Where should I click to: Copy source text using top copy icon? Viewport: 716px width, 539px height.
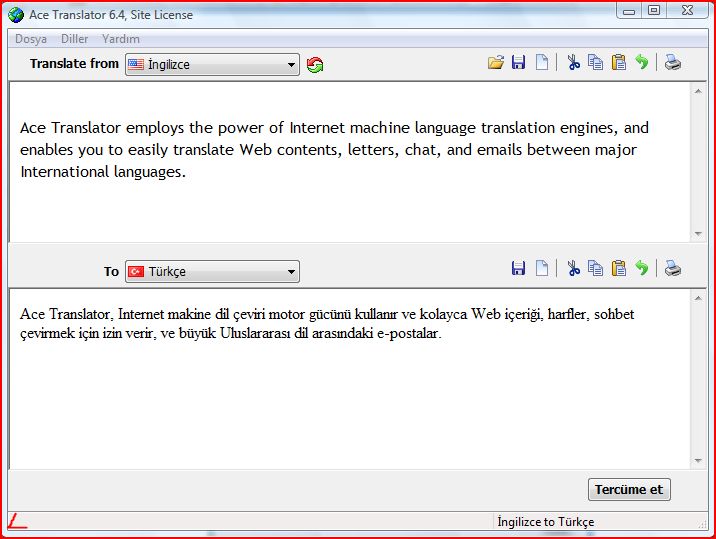coord(596,63)
